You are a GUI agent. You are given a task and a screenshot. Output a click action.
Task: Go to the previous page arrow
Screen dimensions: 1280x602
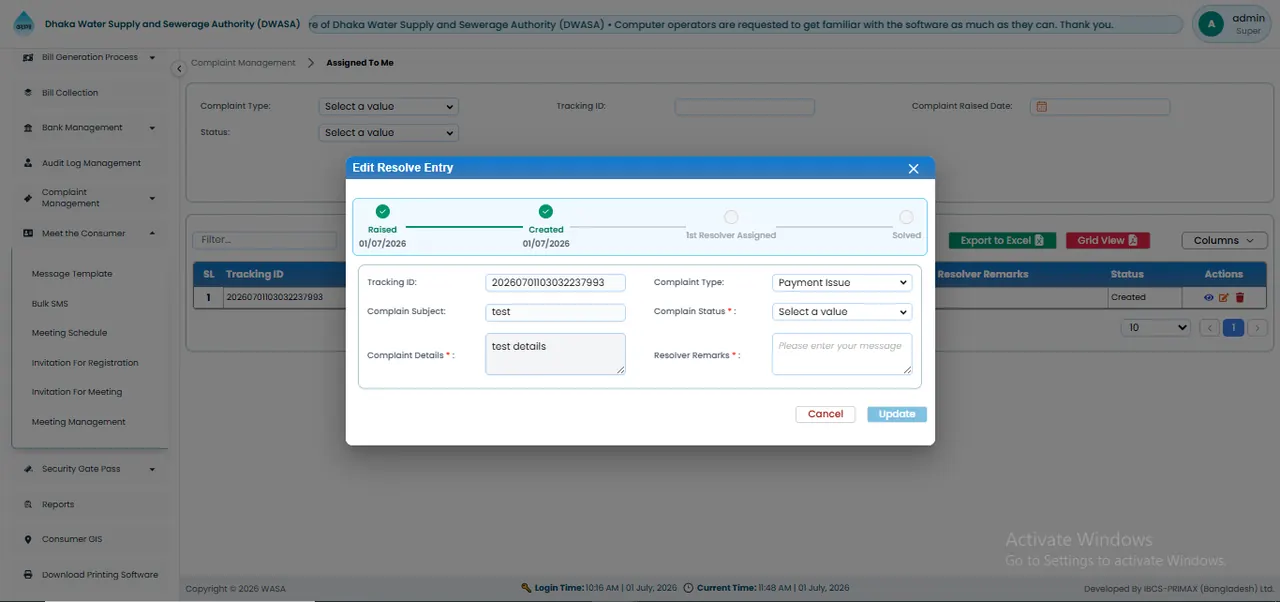pos(1210,328)
